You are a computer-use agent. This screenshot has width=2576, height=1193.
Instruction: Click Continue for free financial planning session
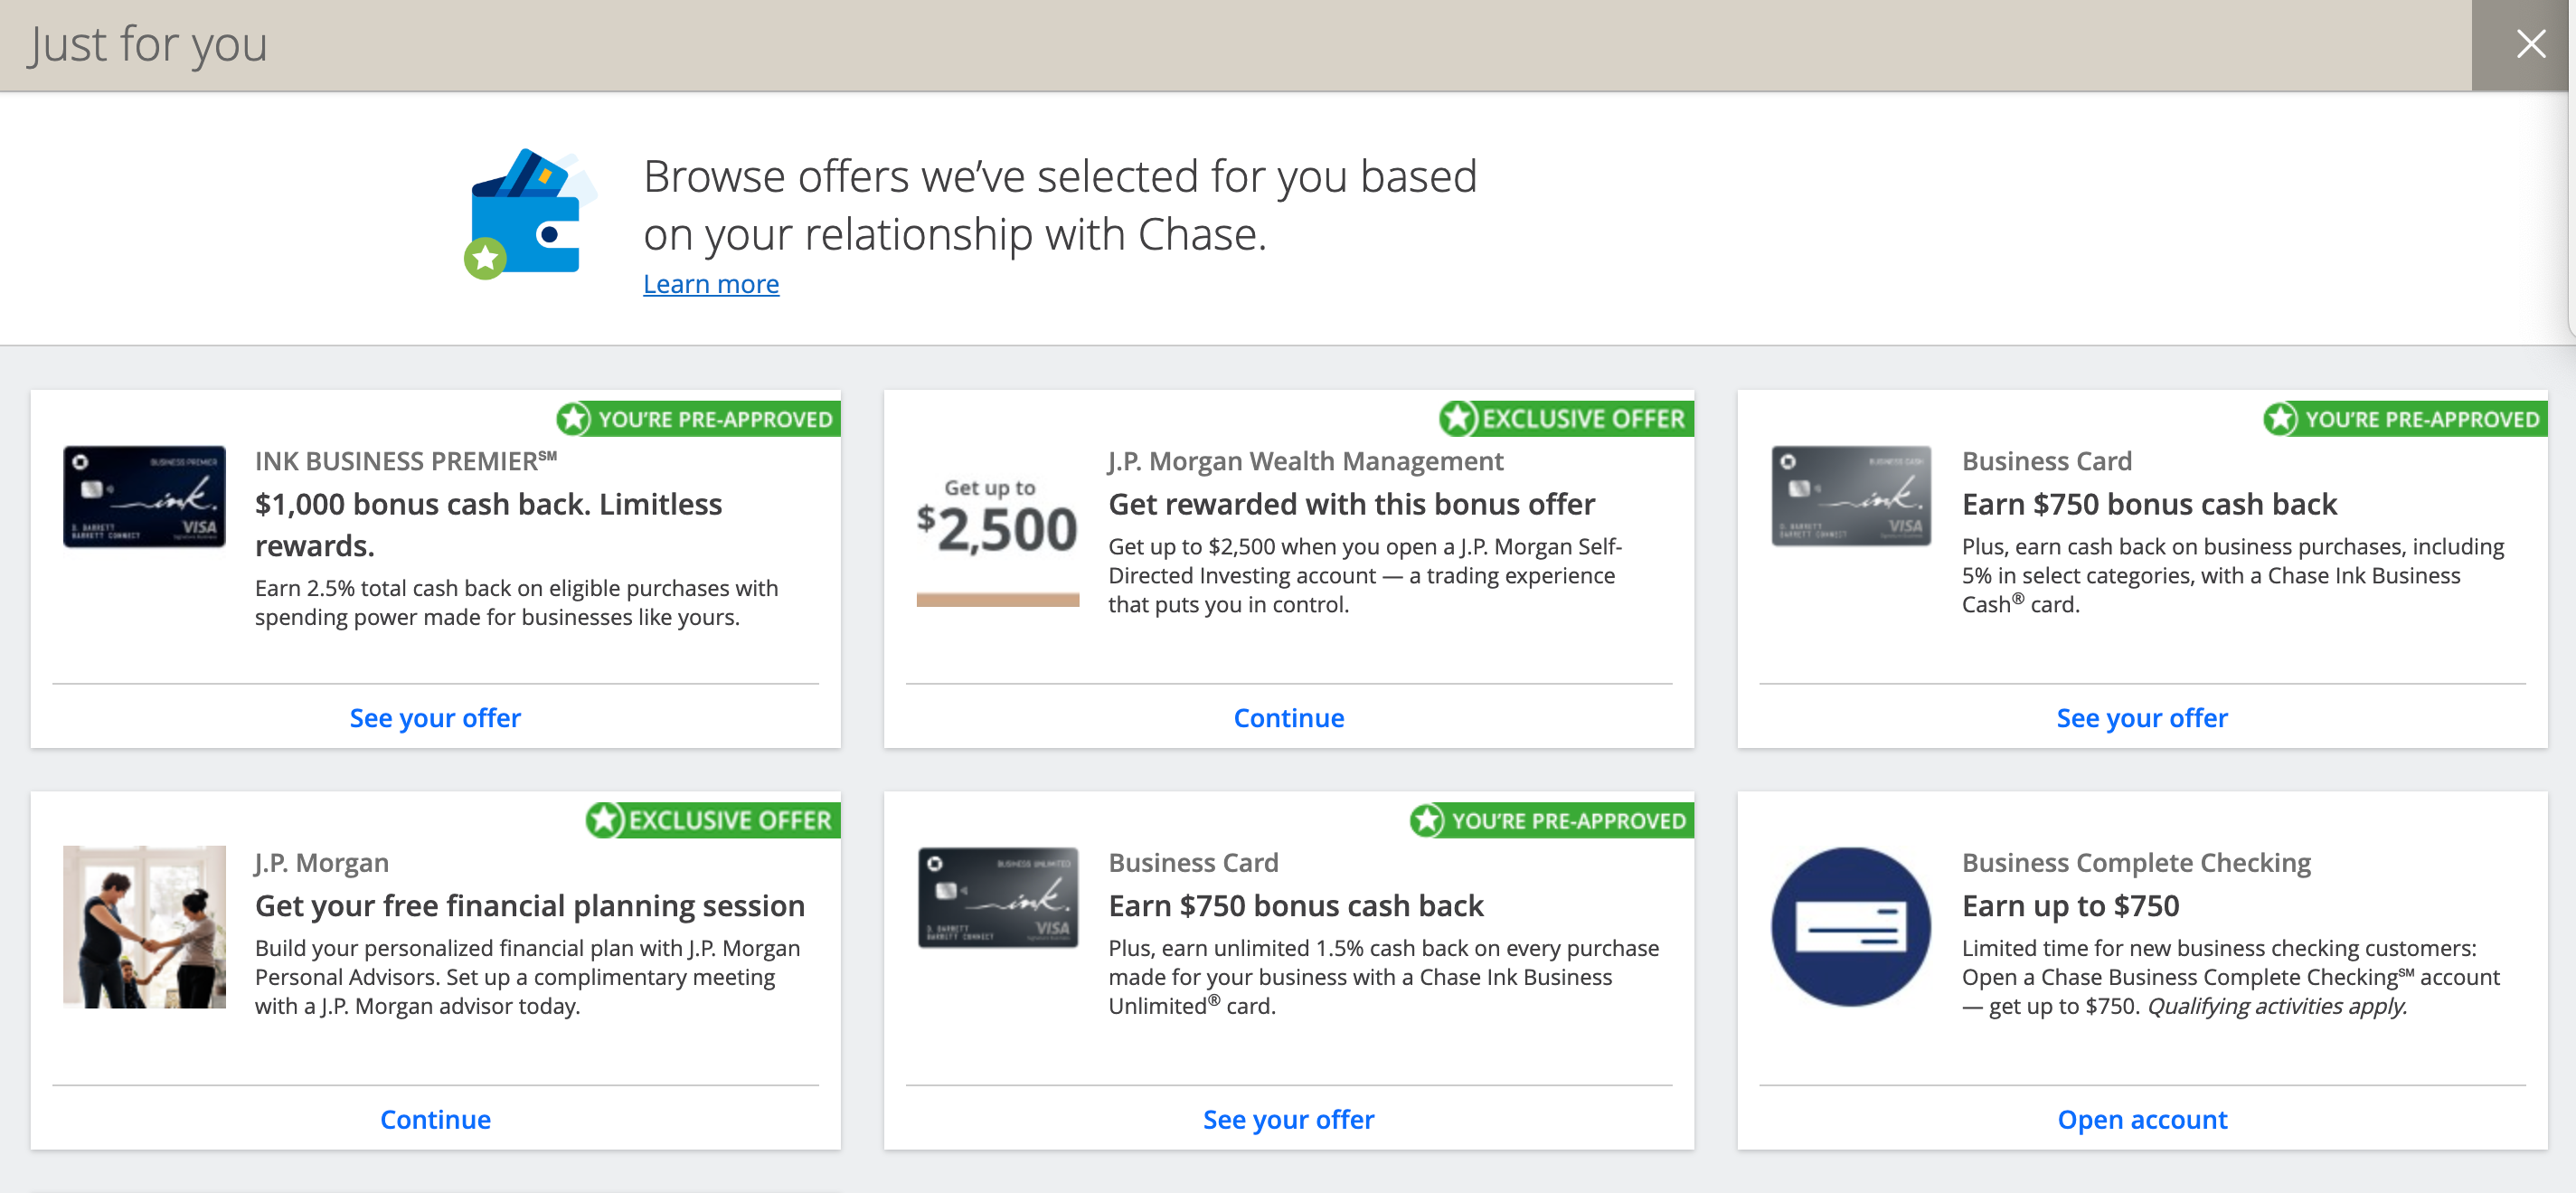click(x=435, y=1119)
